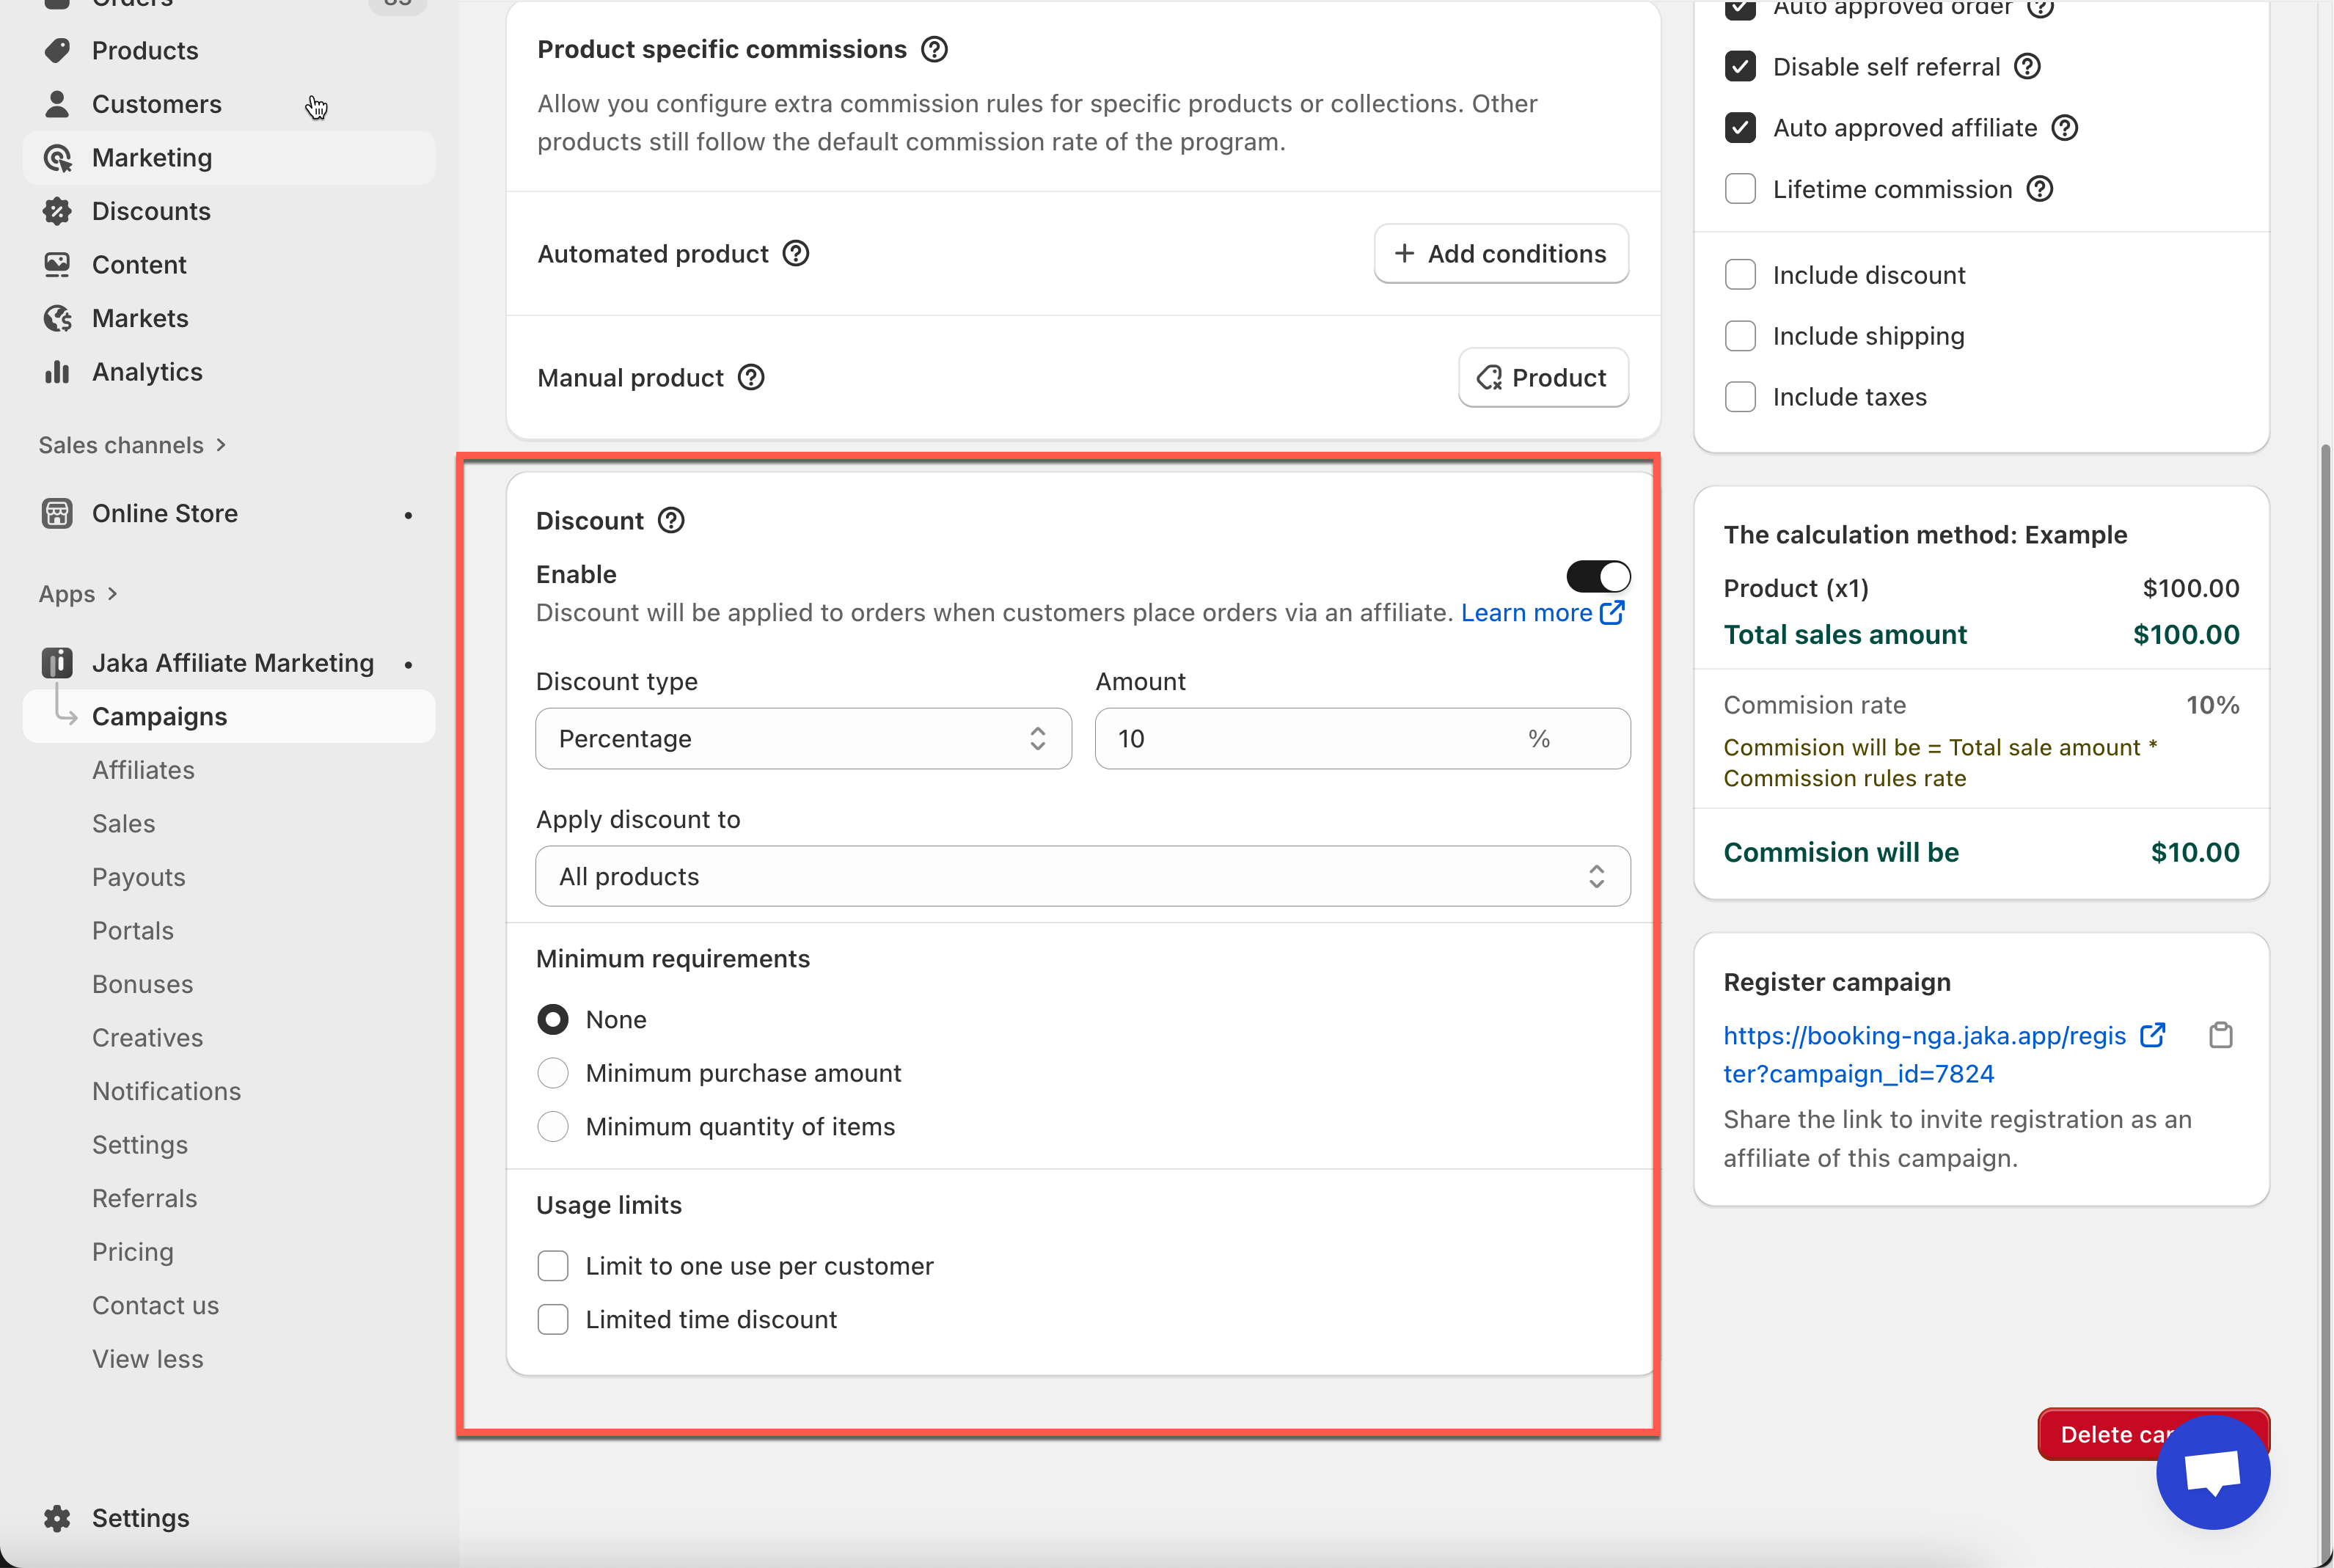Viewport: 2334px width, 1568px height.
Task: Click the Manual product help icon
Action: pos(751,378)
